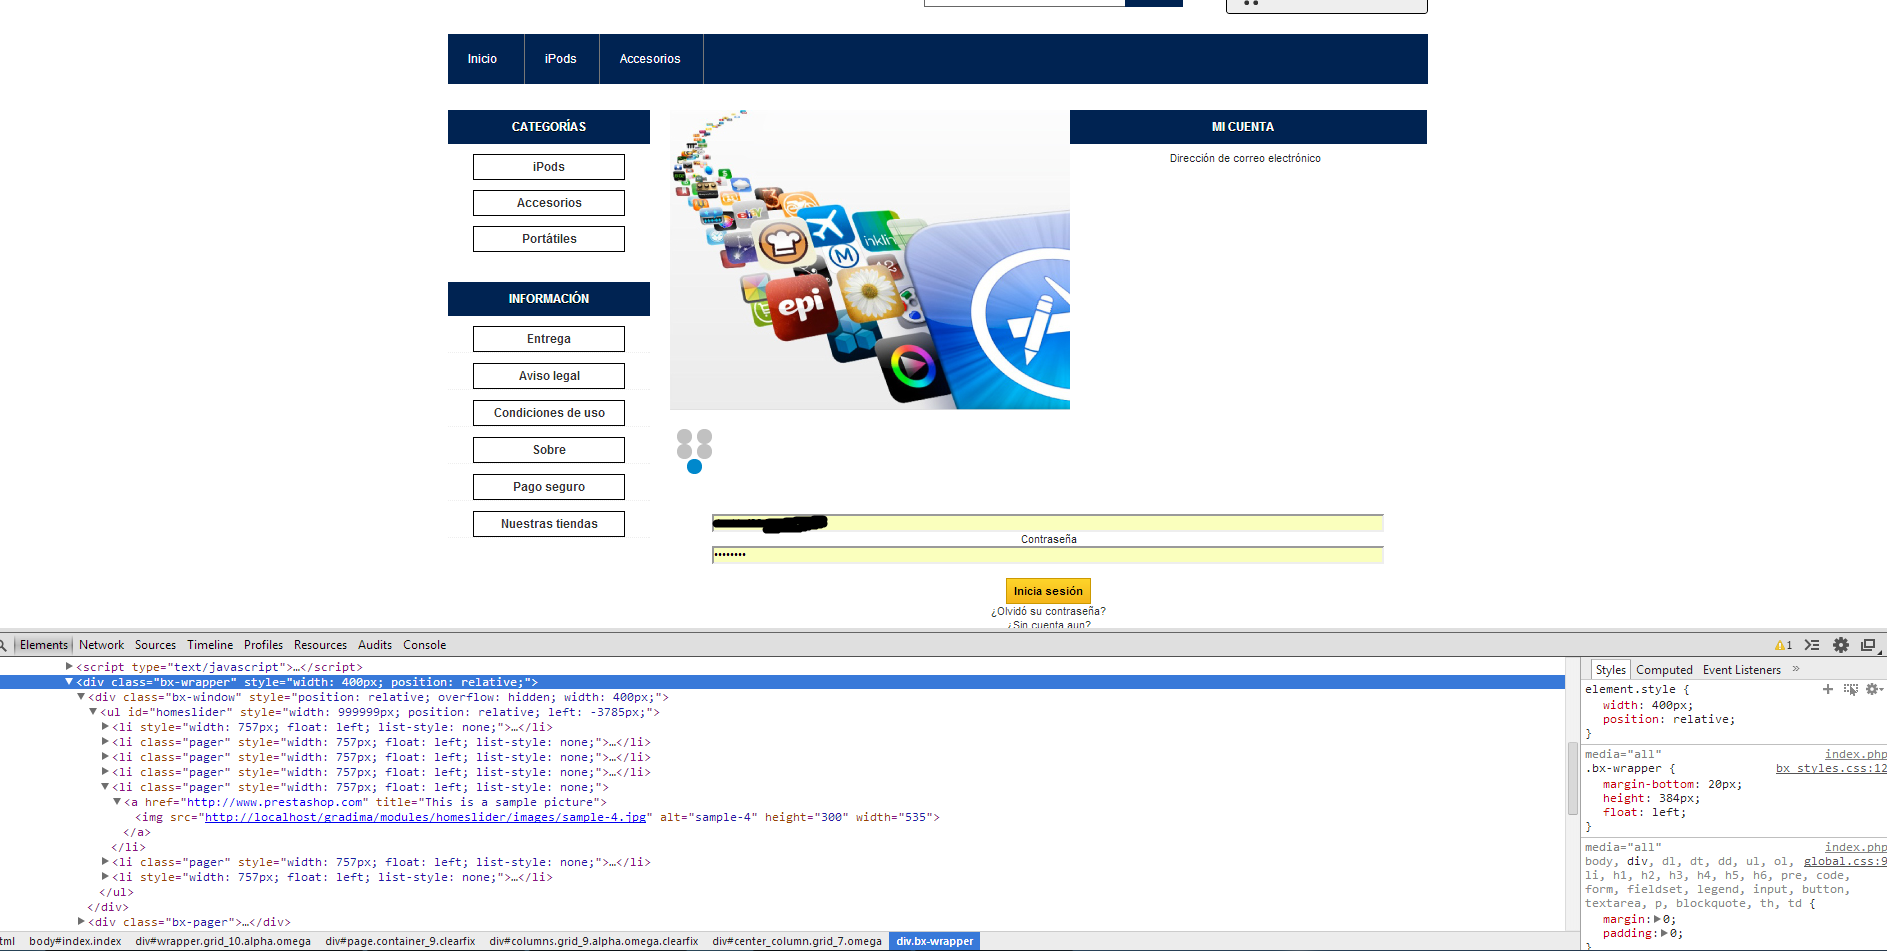Select div#page.container_9.clearfix breadcrumb
Screen dimensions: 1887x951
[400, 941]
